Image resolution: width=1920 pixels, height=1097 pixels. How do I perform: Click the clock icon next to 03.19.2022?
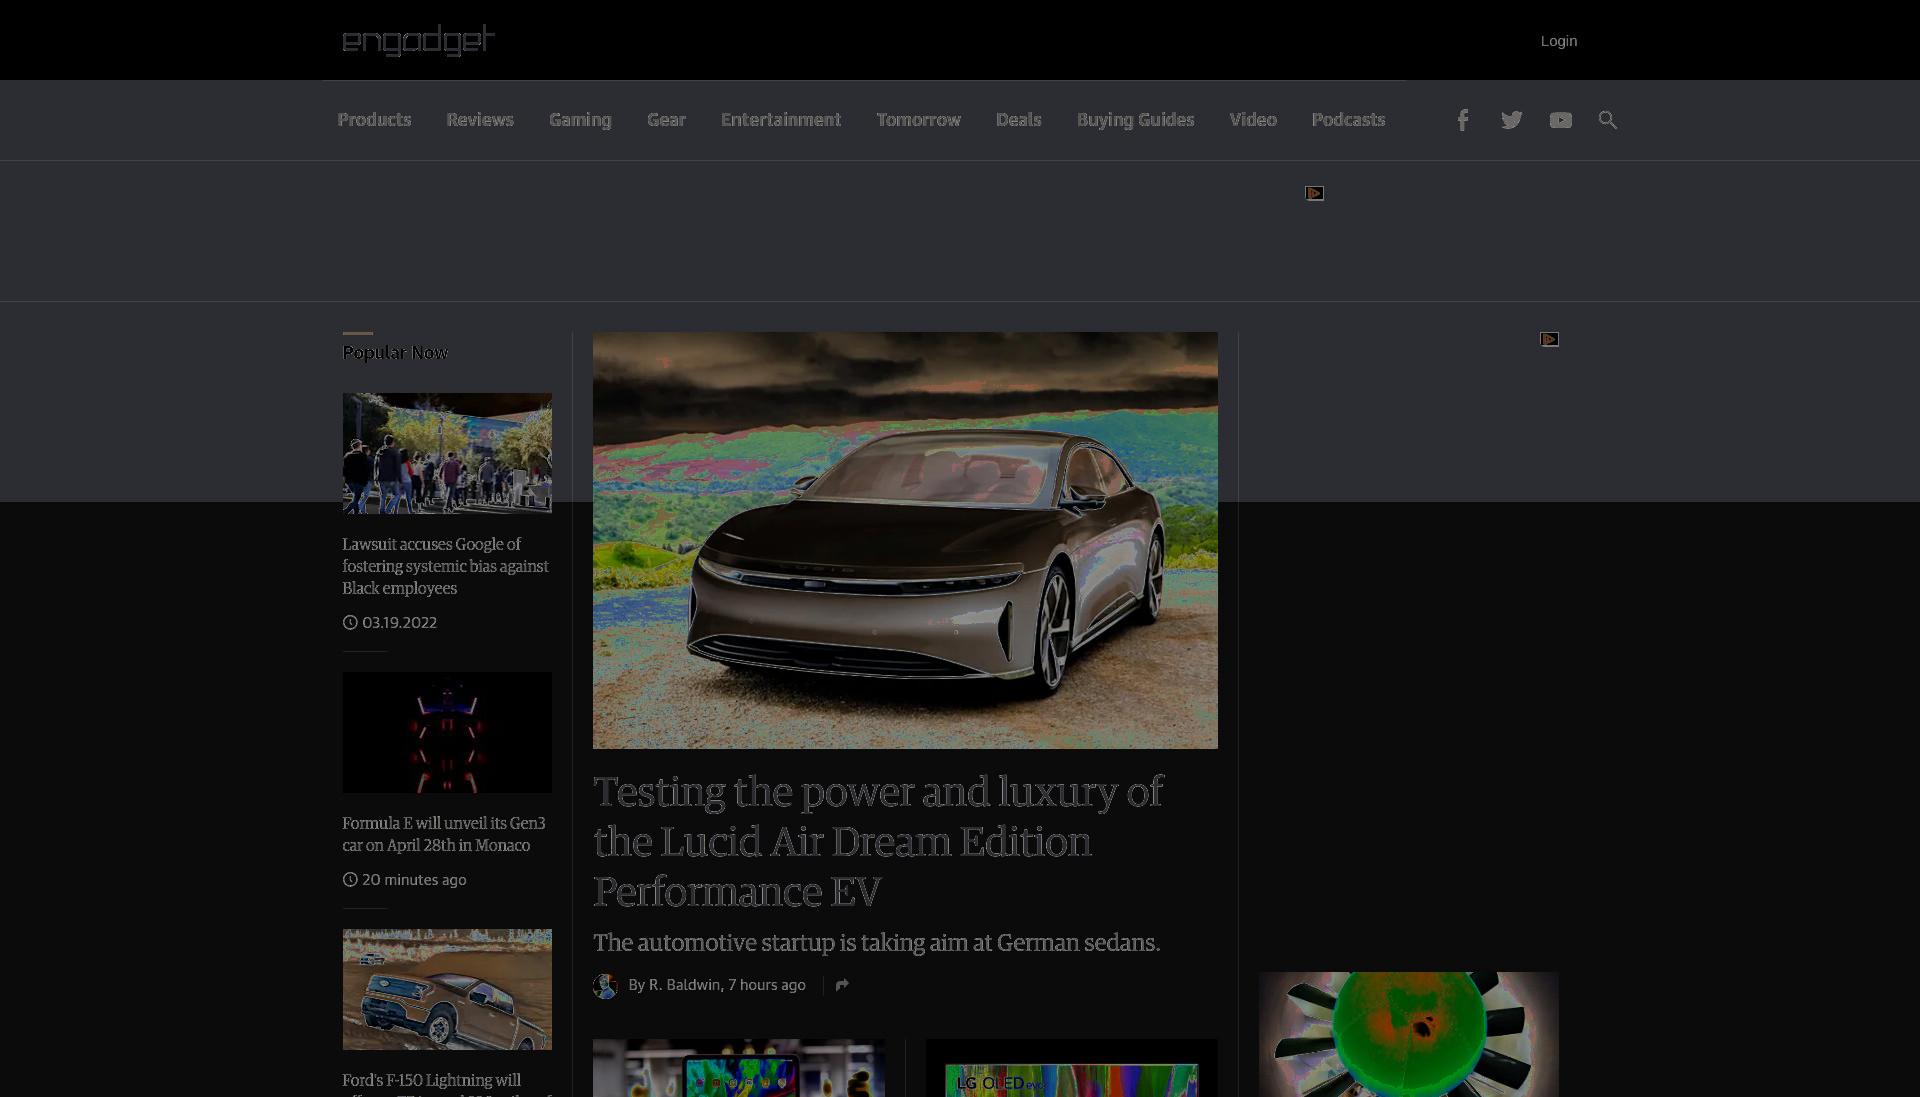(x=350, y=622)
